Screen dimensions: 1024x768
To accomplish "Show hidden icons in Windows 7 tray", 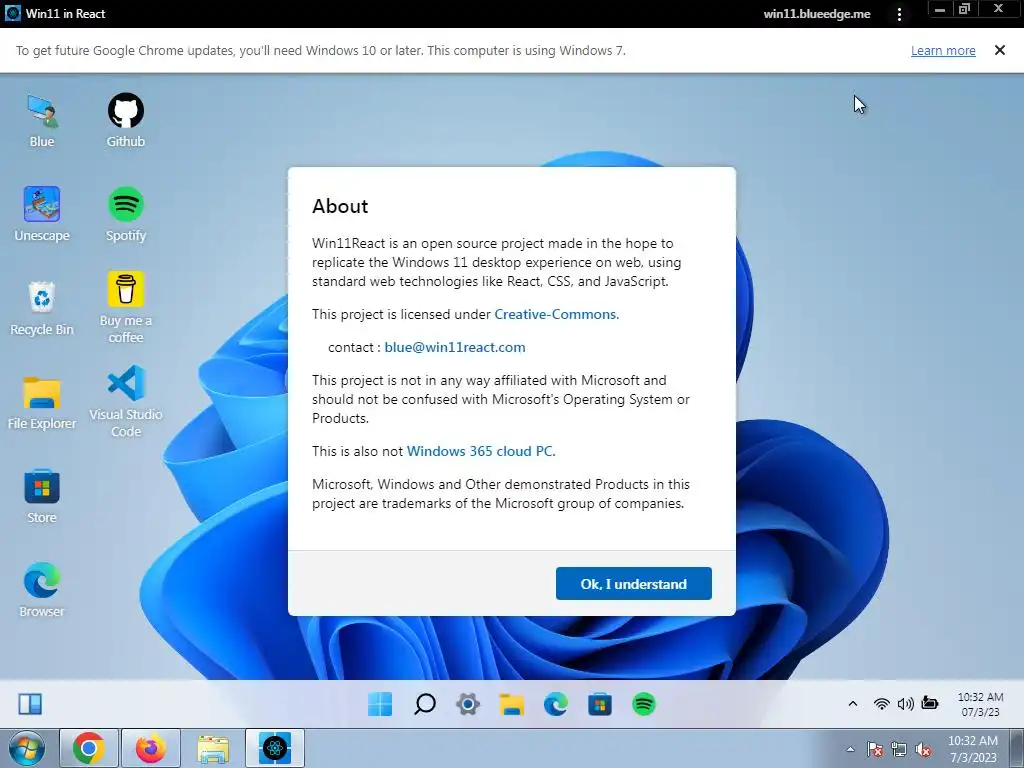I will click(x=850, y=749).
